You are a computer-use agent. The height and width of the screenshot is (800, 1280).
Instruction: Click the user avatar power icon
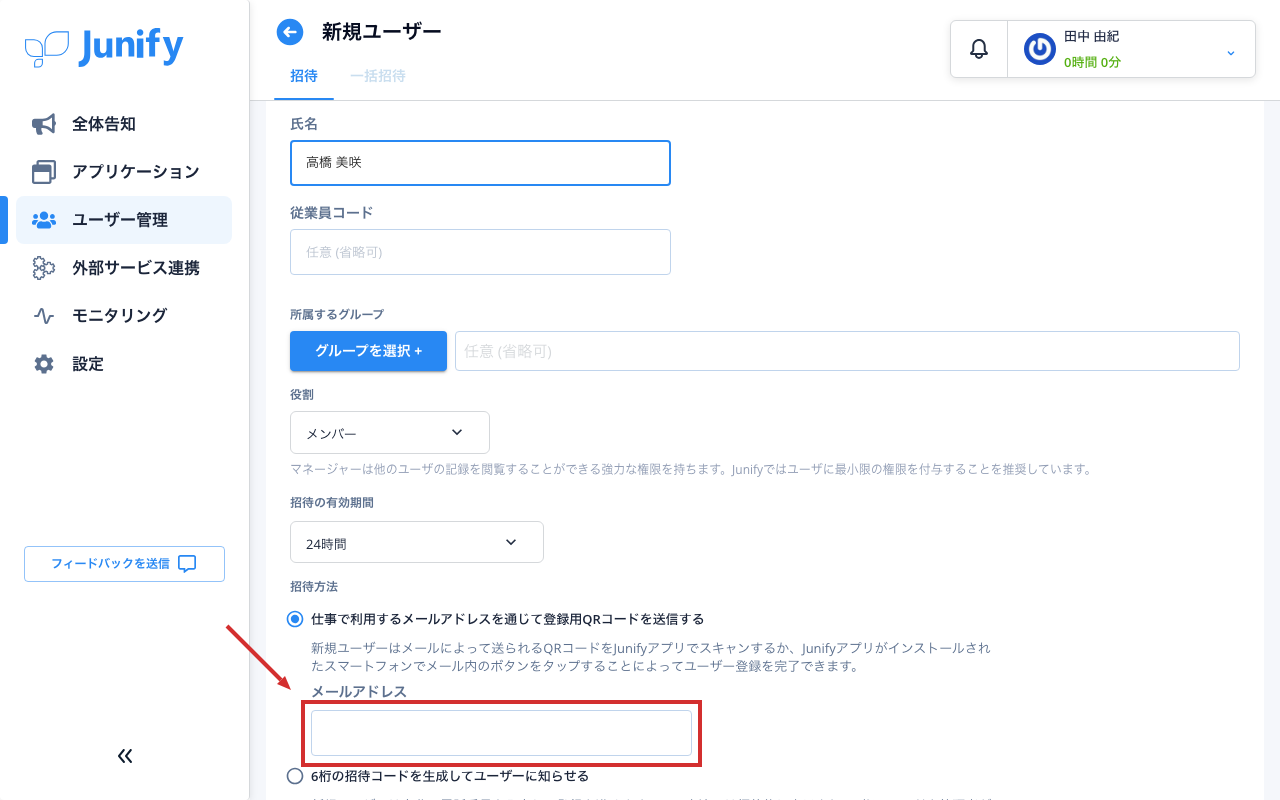(x=1040, y=49)
